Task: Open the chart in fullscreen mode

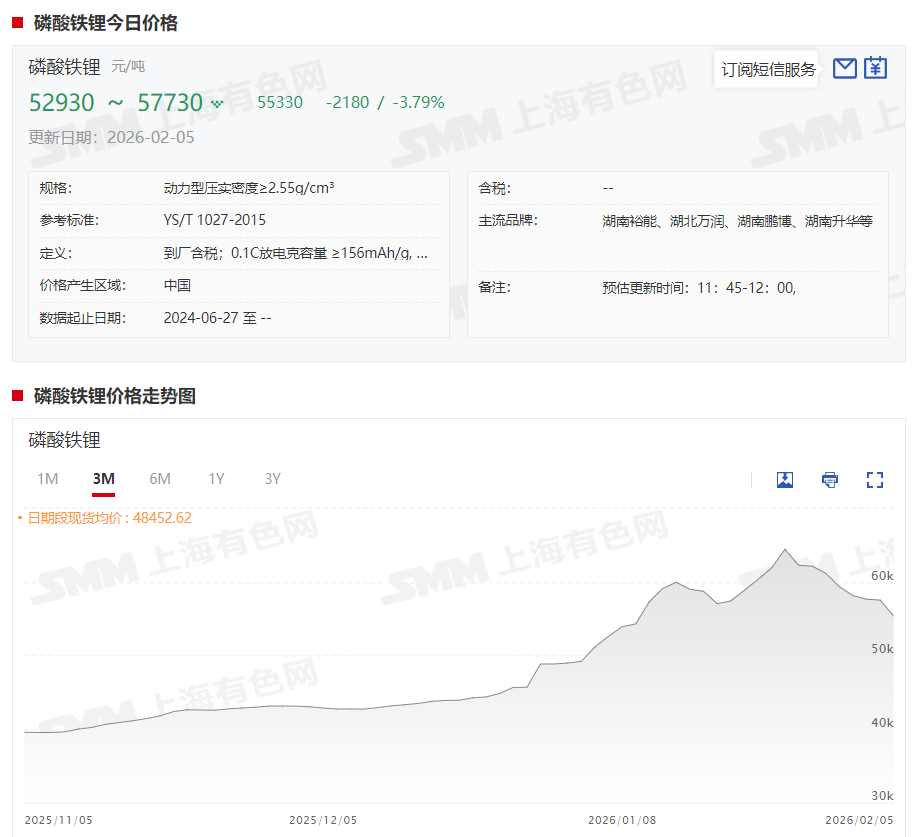Action: [875, 479]
